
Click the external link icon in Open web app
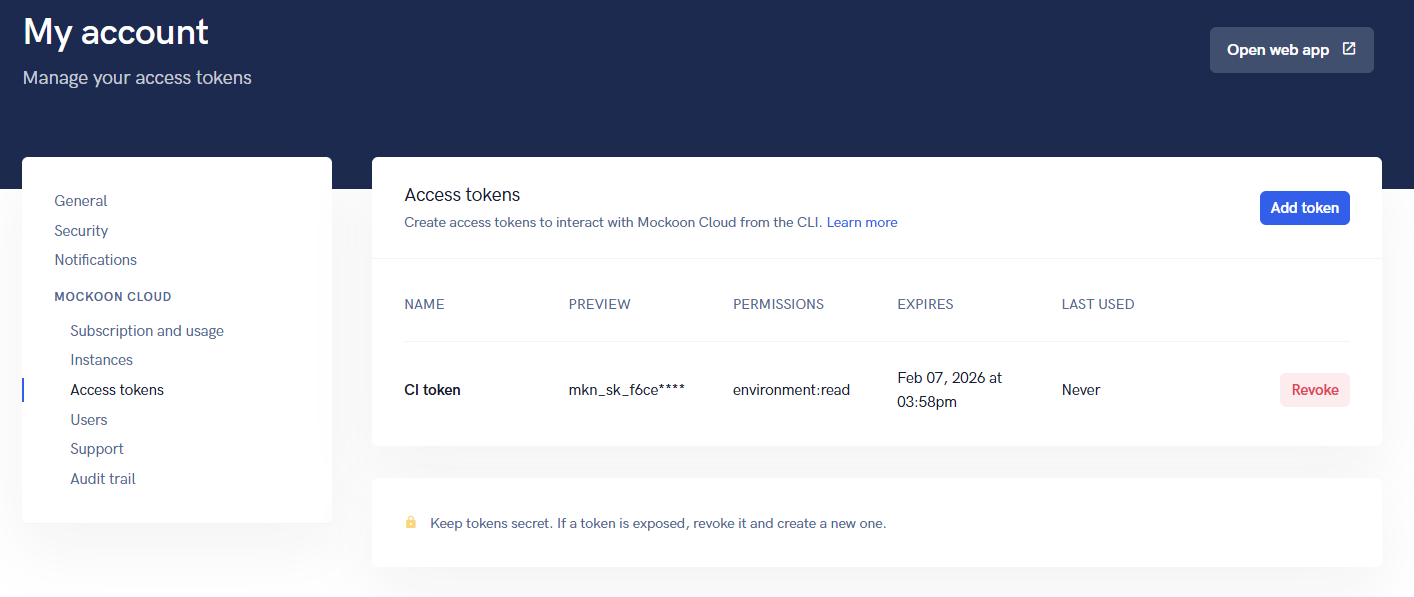pyautogui.click(x=1349, y=49)
